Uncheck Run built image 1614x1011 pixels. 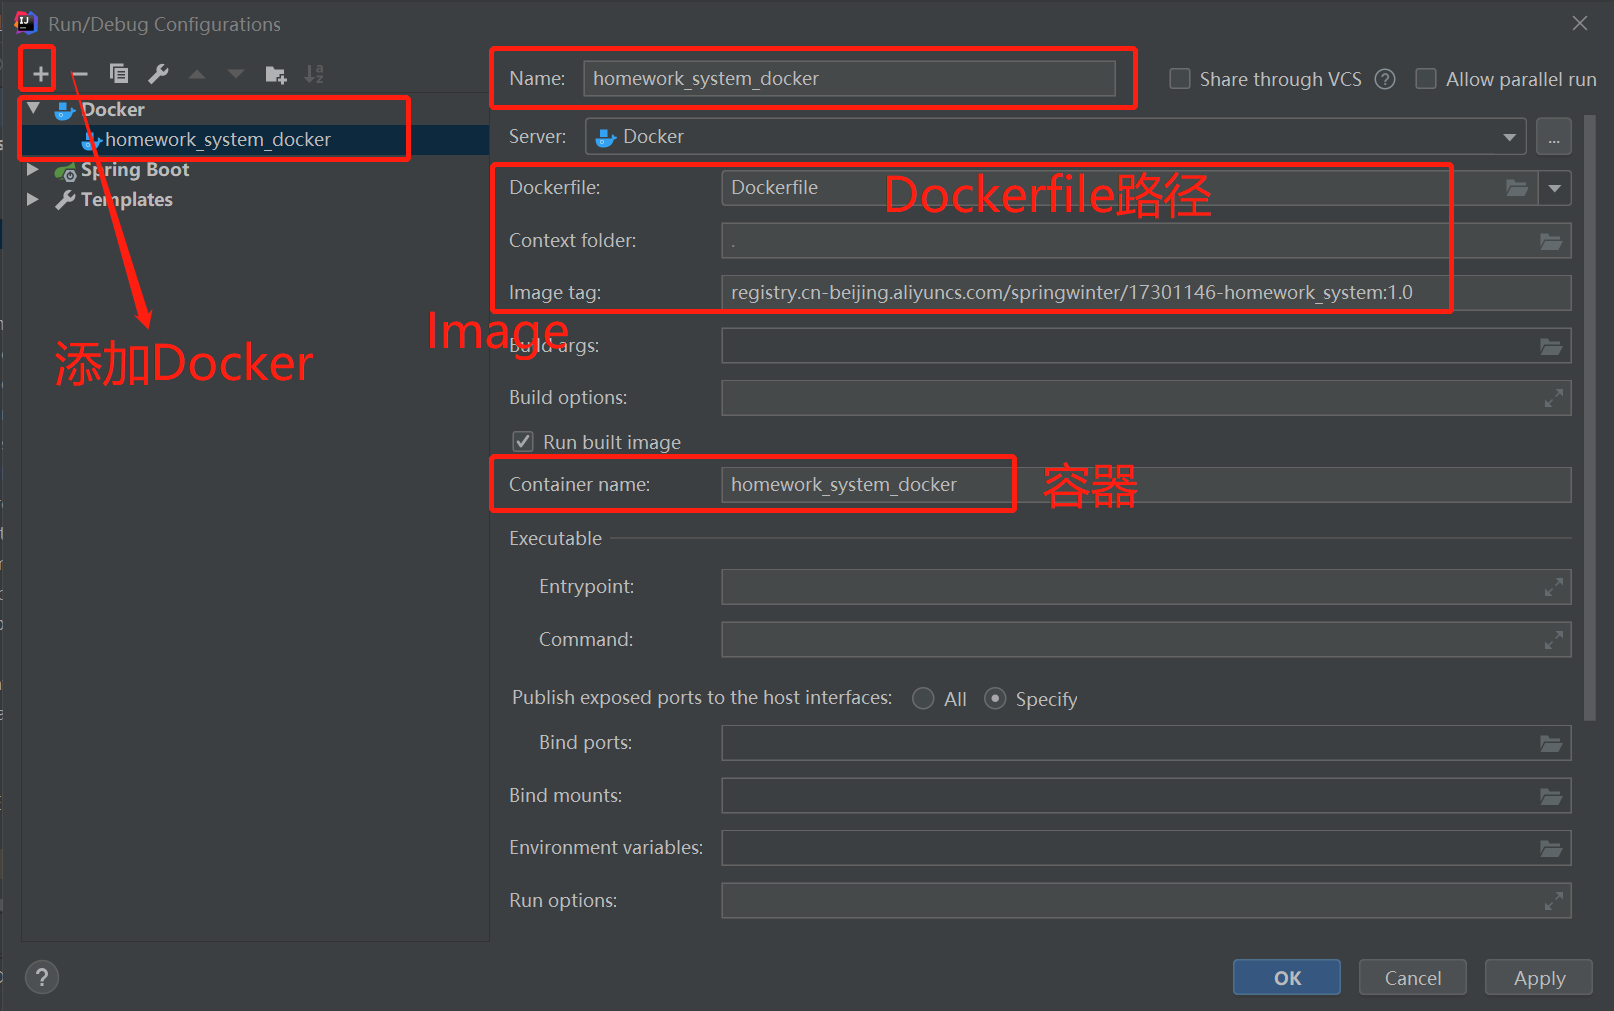pyautogui.click(x=523, y=441)
